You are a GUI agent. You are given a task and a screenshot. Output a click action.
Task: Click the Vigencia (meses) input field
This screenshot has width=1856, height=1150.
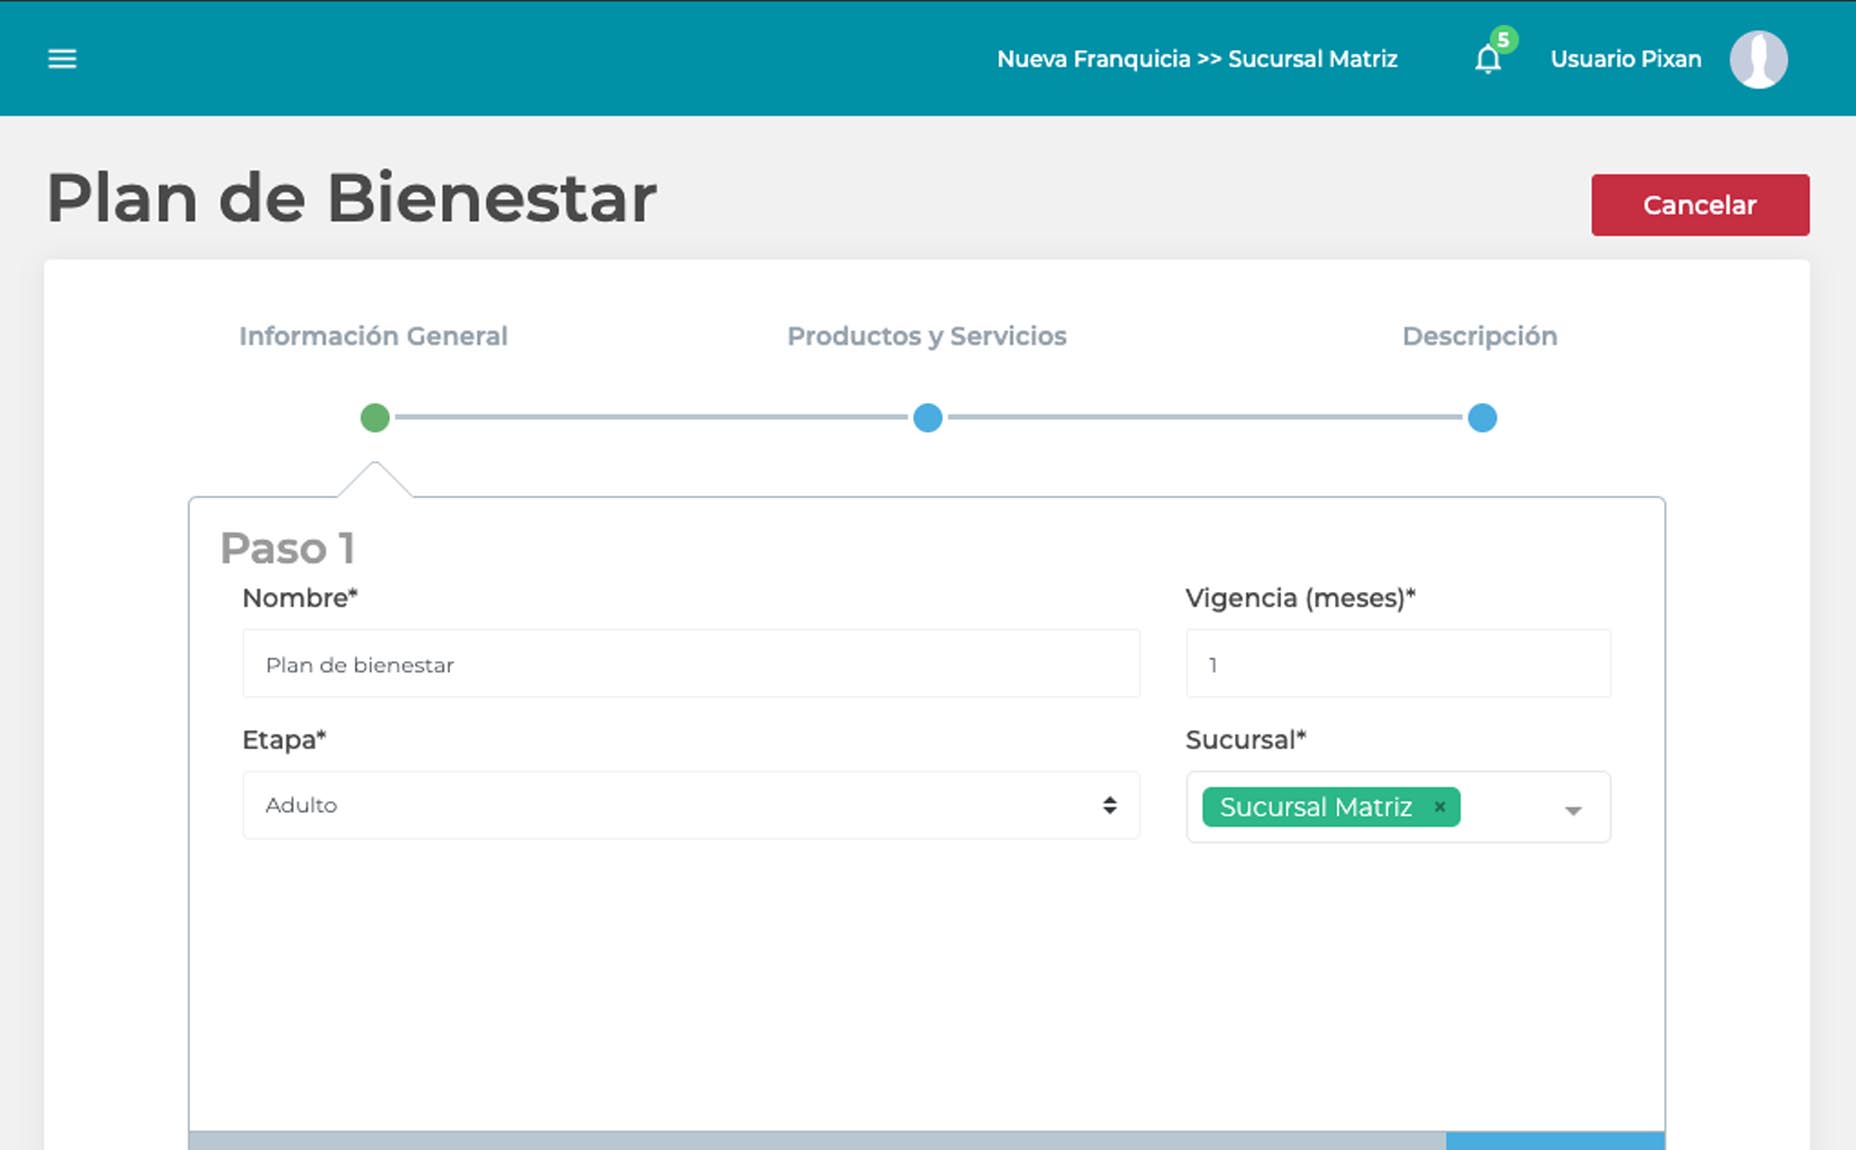[x=1397, y=664]
